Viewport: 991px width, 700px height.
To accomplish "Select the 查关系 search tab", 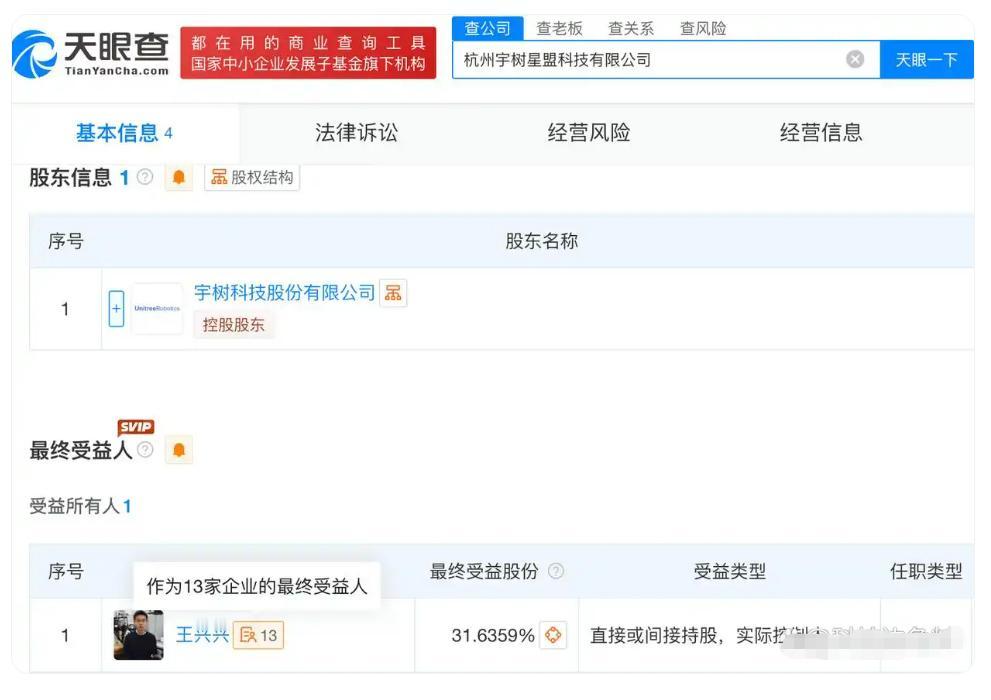I will pyautogui.click(x=631, y=28).
